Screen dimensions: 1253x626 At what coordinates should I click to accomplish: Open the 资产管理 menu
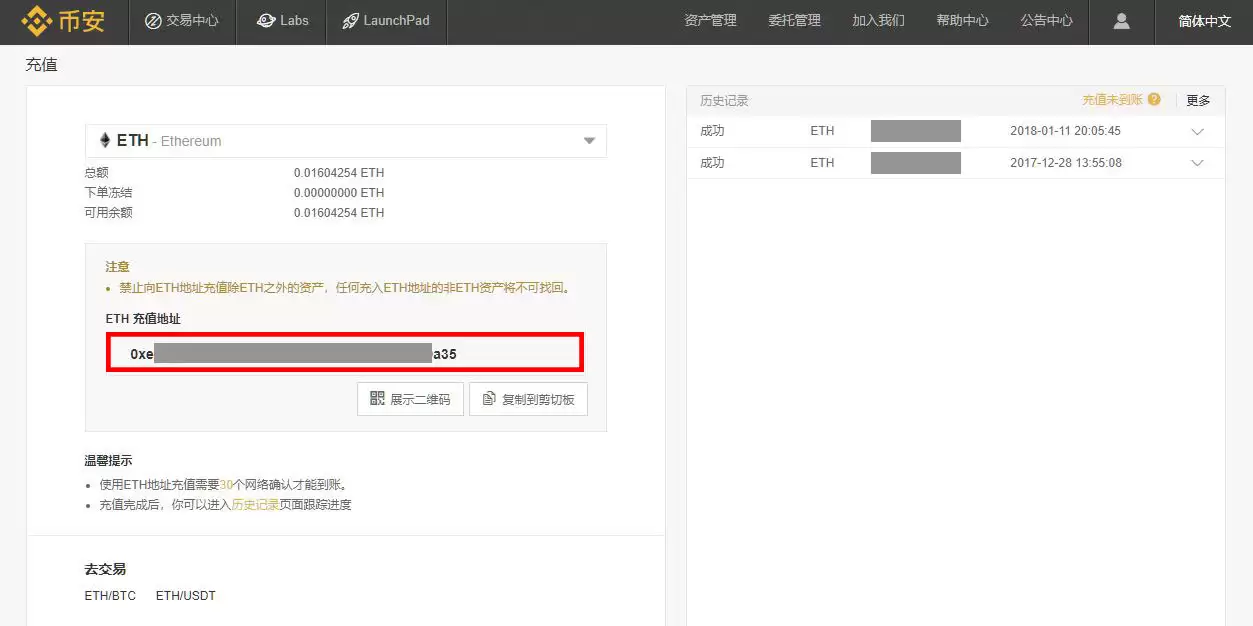coord(710,20)
